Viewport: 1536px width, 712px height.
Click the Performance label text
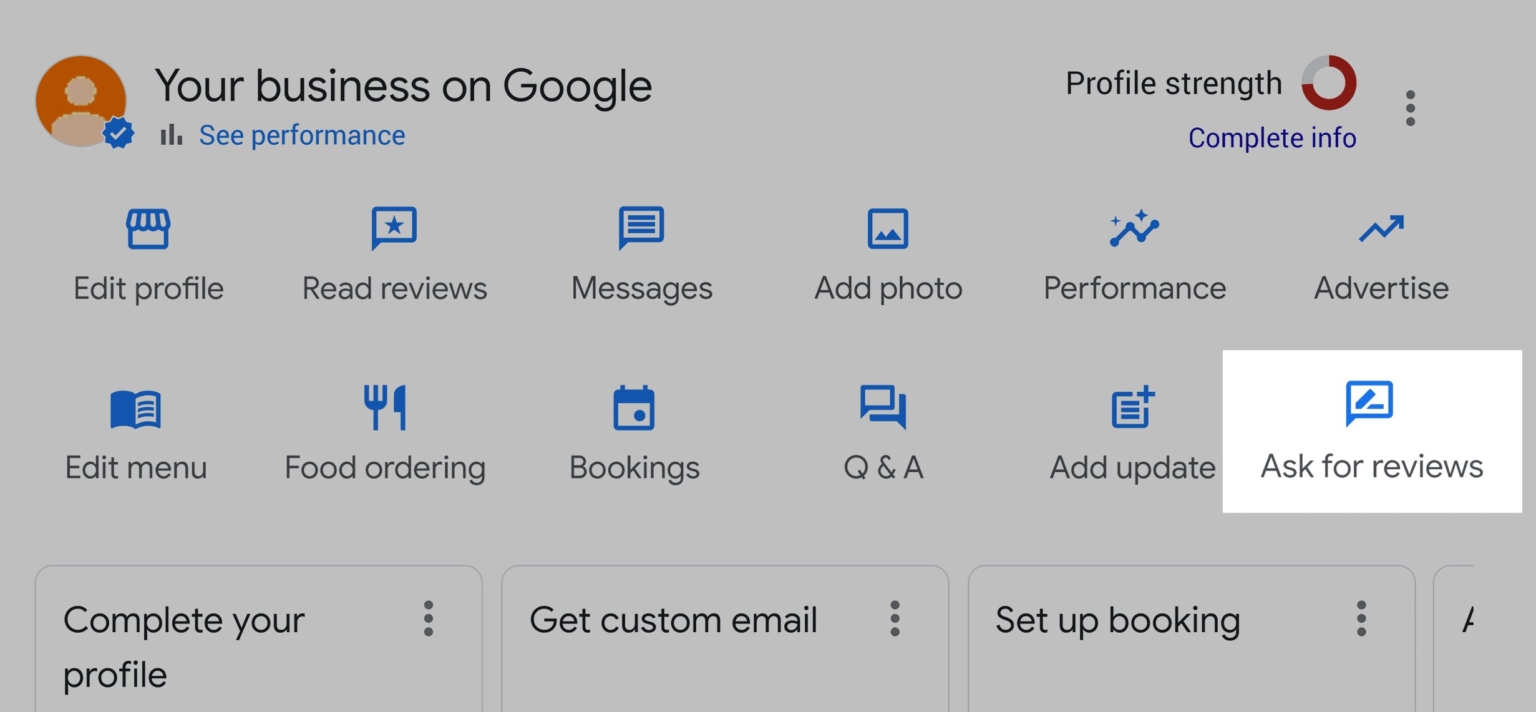1135,288
